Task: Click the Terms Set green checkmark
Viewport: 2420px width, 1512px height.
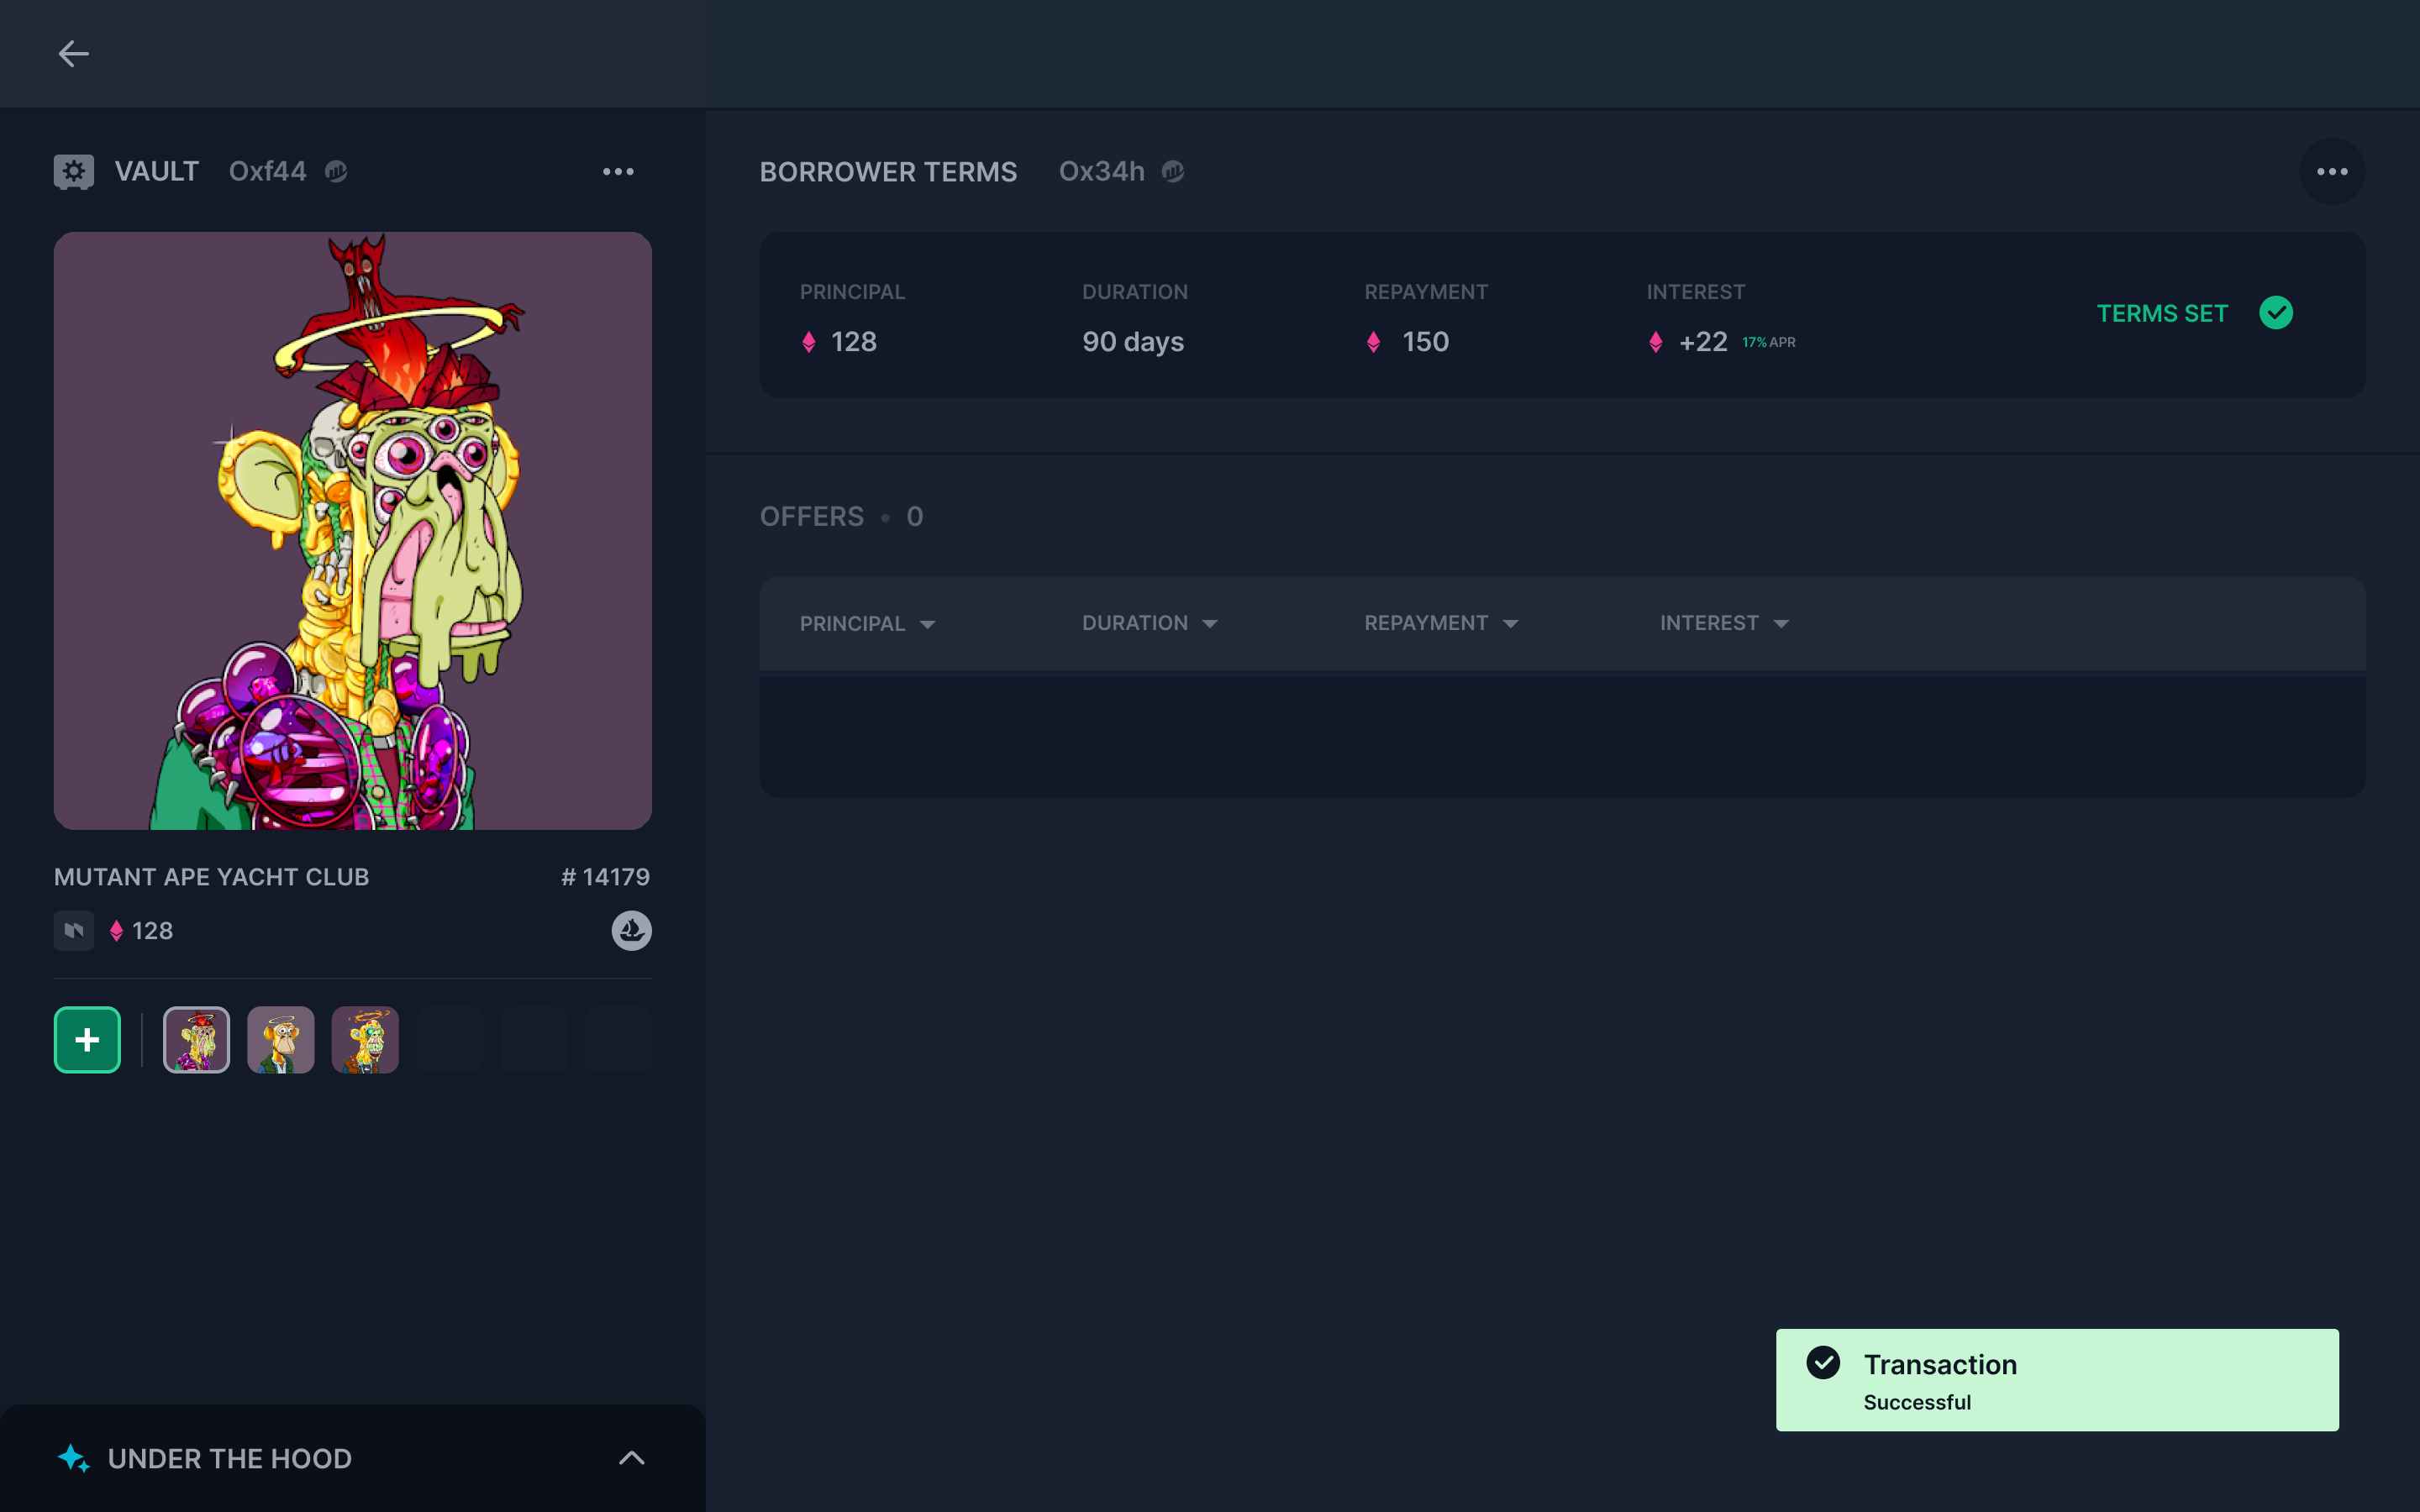Action: pos(2275,313)
